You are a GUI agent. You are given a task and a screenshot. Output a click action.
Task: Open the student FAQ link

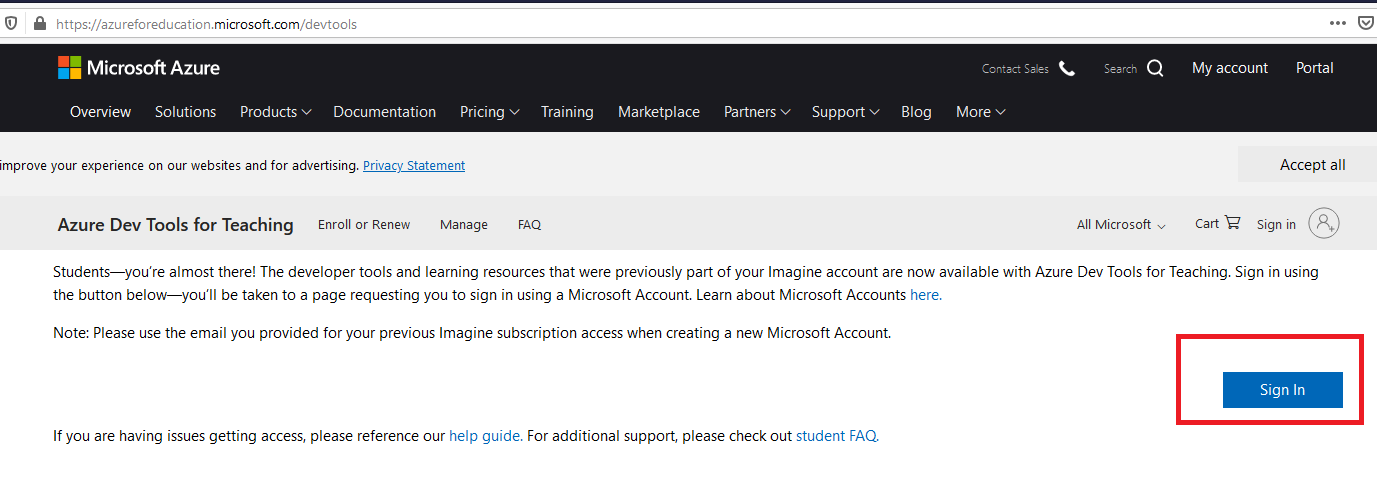(x=837, y=436)
